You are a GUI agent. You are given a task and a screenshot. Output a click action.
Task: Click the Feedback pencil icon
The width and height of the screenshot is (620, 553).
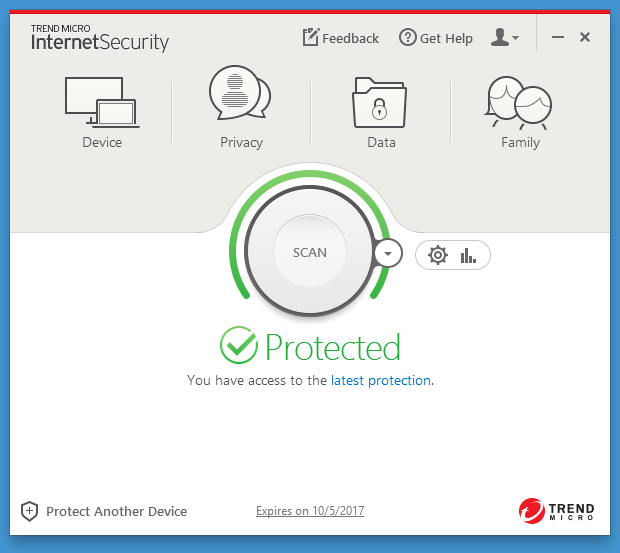tap(311, 38)
